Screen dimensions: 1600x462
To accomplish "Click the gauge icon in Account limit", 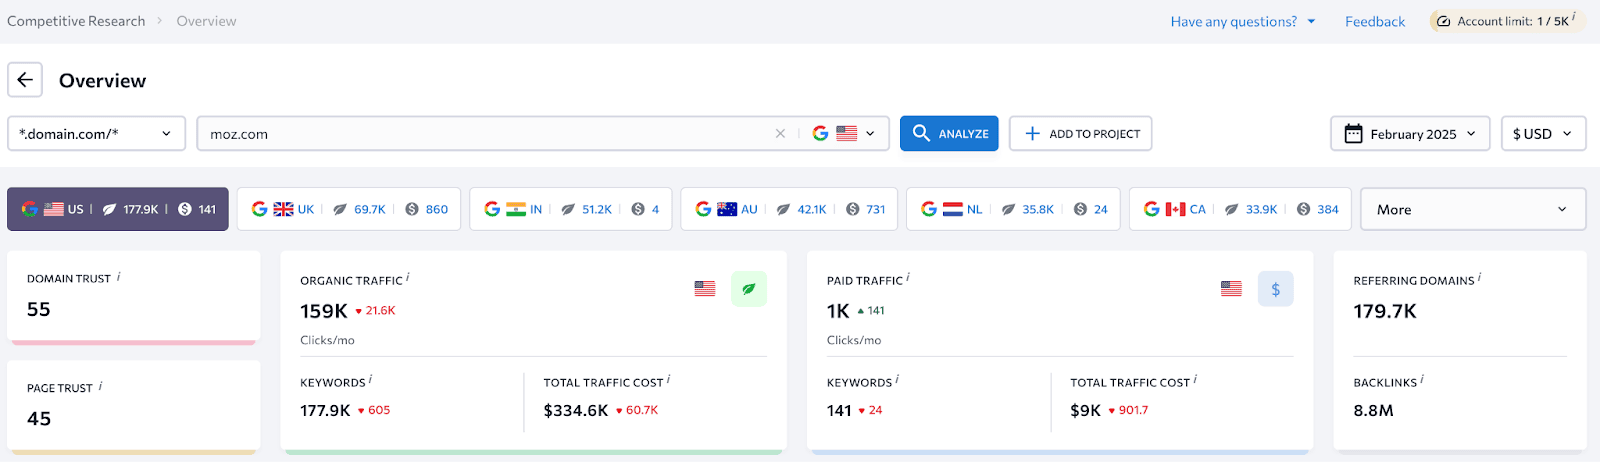I will [x=1443, y=21].
